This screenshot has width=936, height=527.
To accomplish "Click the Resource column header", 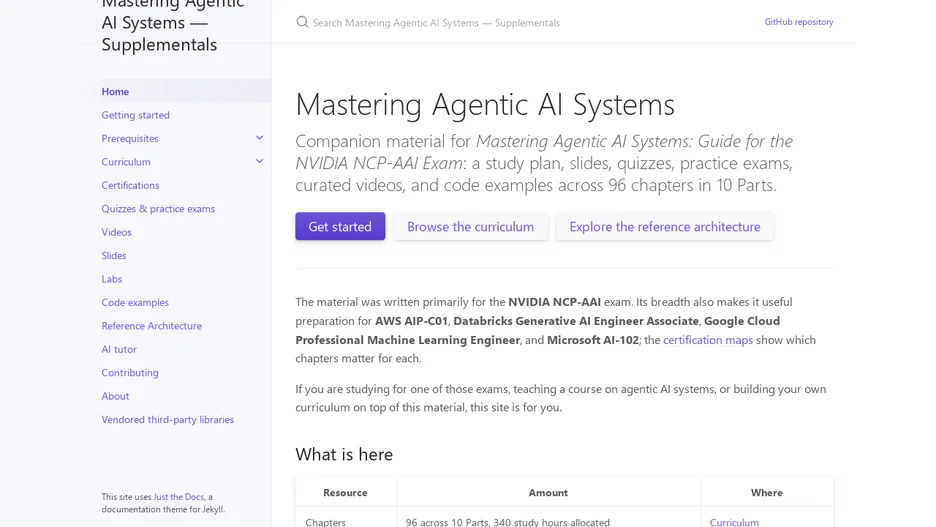I will point(345,492).
